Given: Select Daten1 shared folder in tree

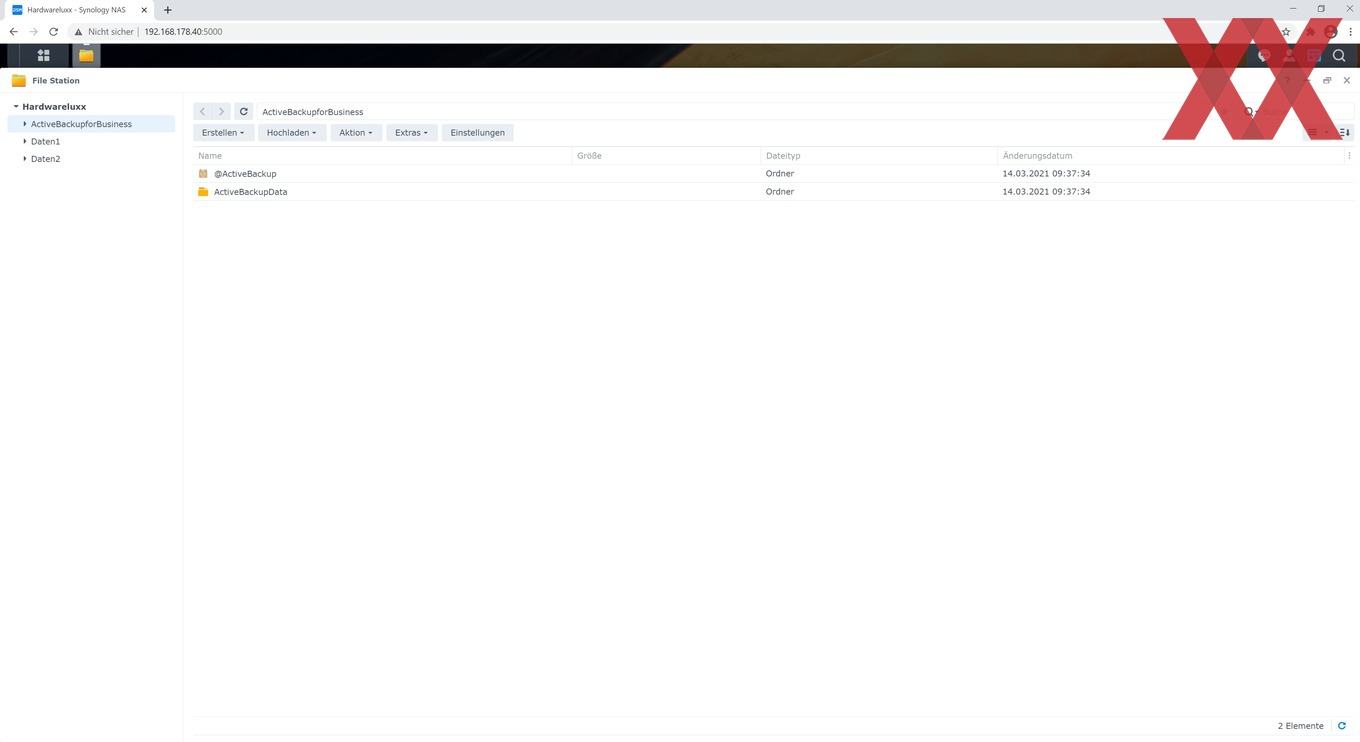Looking at the screenshot, I should (45, 142).
